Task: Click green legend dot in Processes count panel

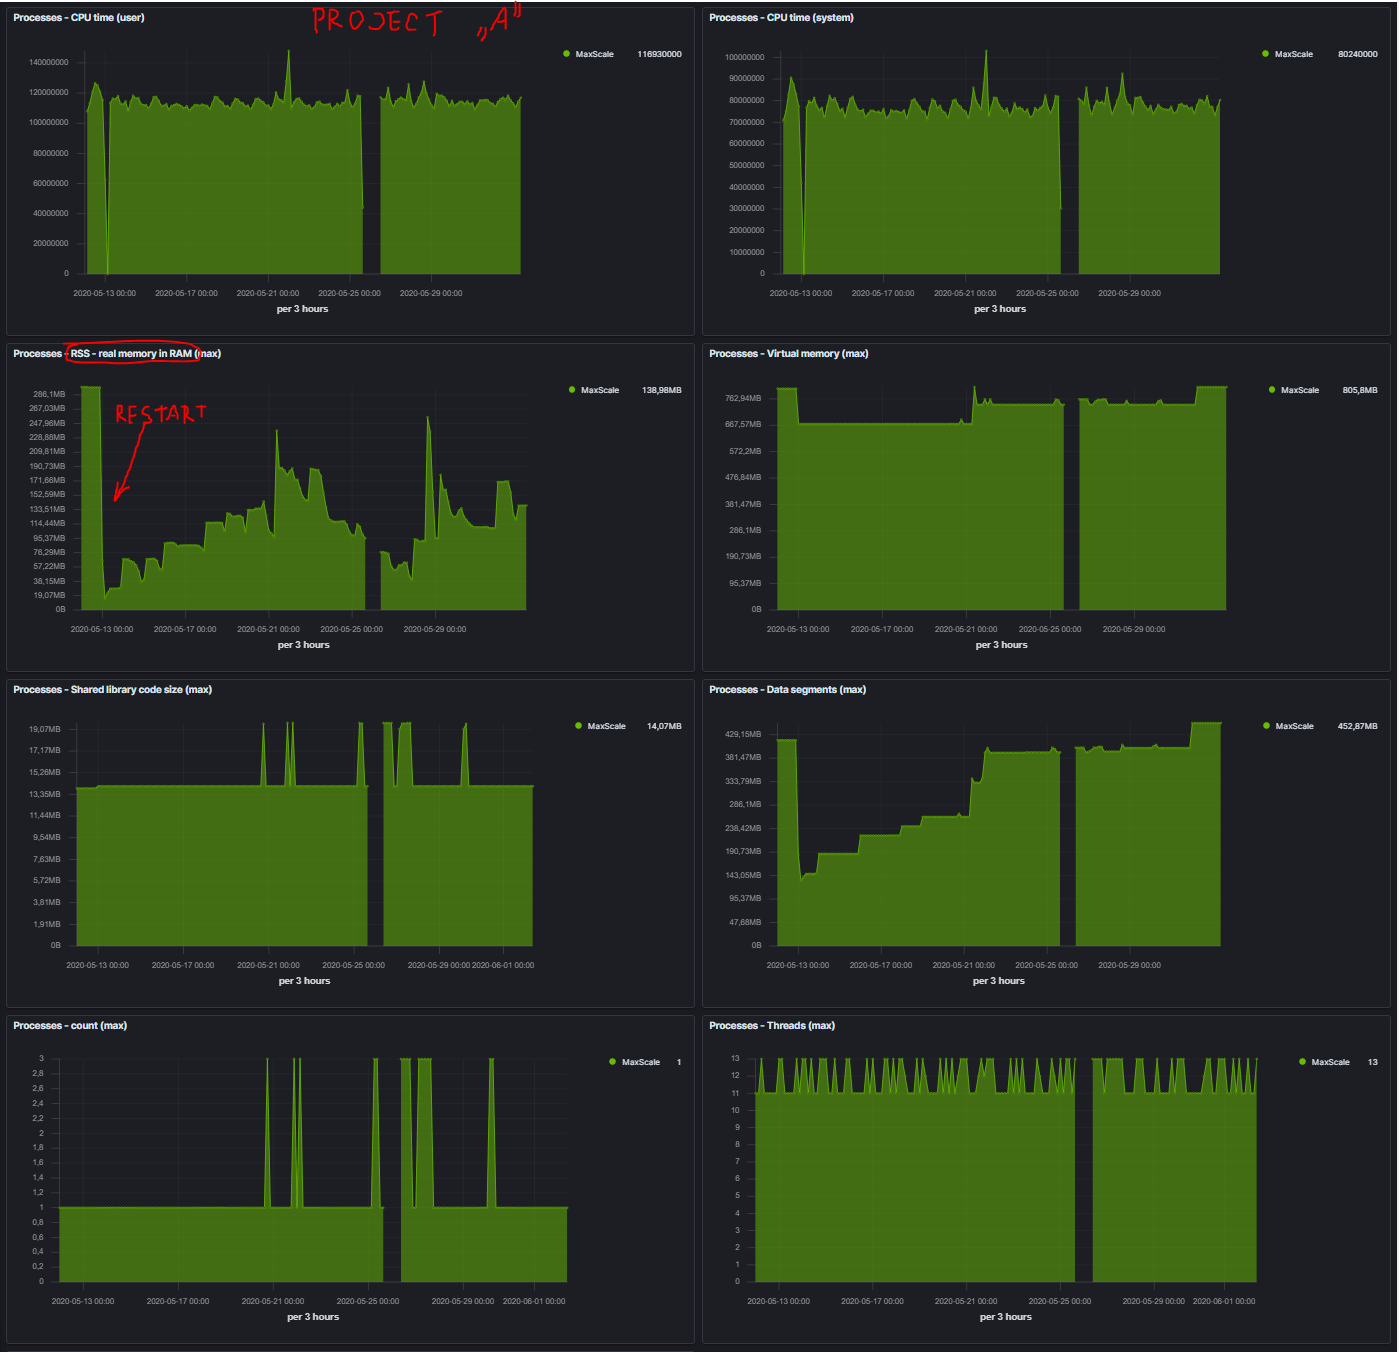Action: coord(612,1062)
